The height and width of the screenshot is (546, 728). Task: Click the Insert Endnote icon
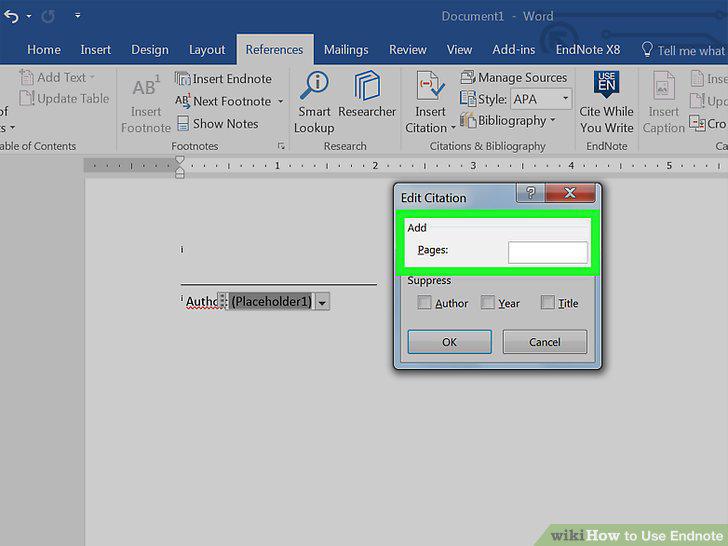[182, 78]
